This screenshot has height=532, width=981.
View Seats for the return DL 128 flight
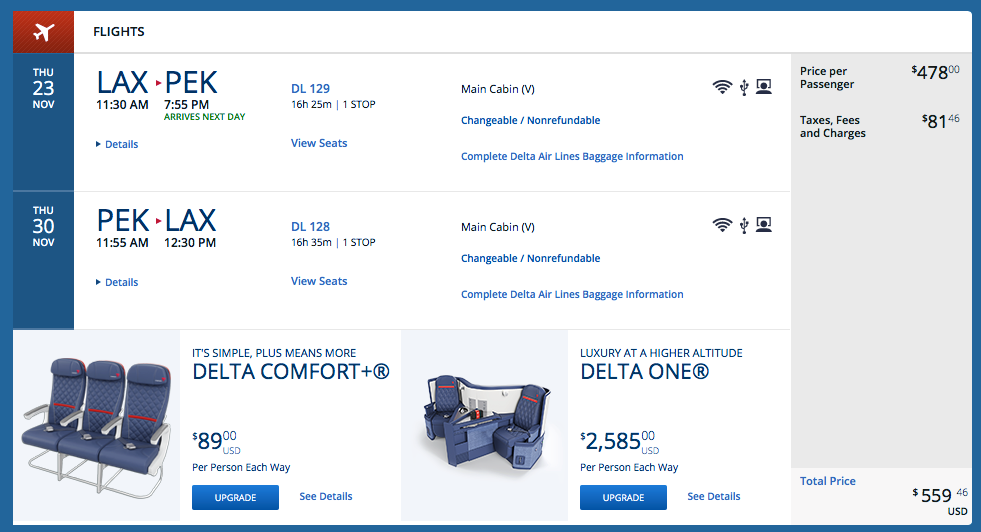click(x=319, y=281)
